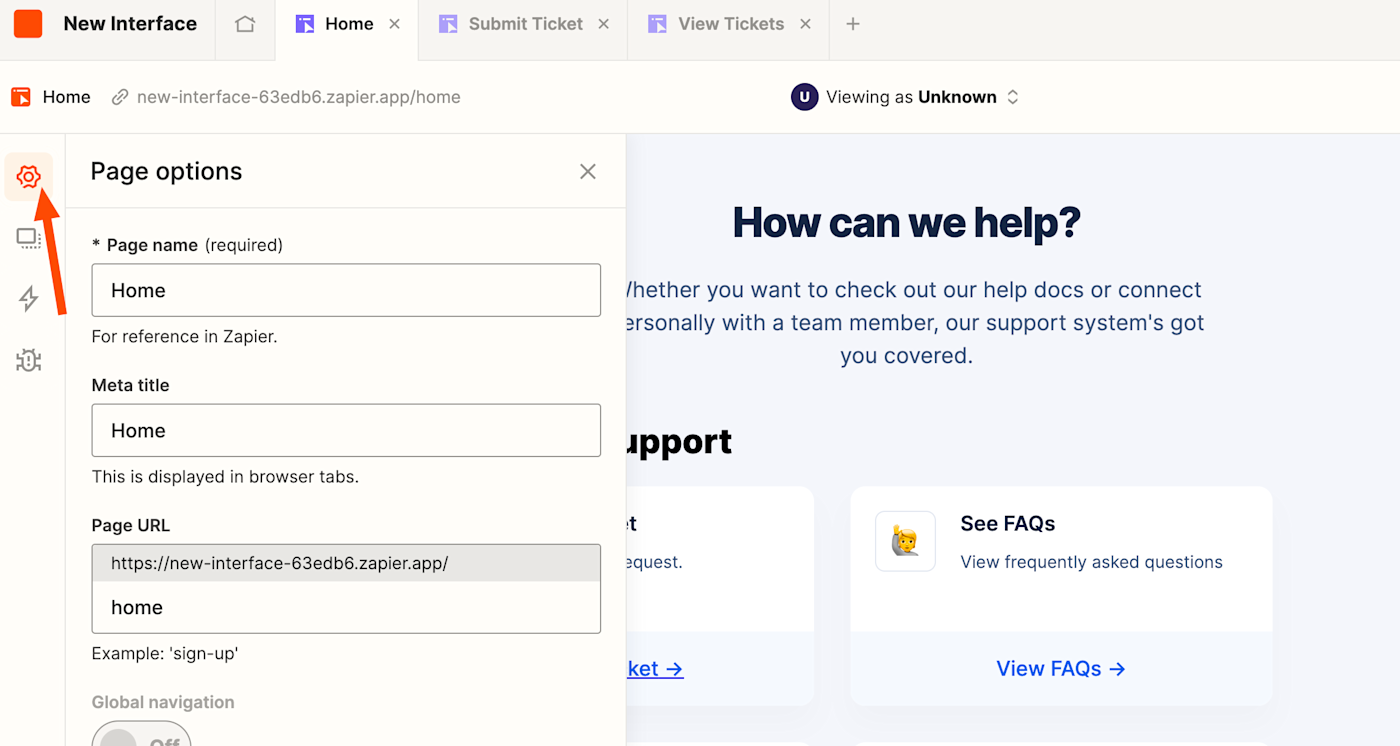Click the link icon beside the URL

point(120,97)
